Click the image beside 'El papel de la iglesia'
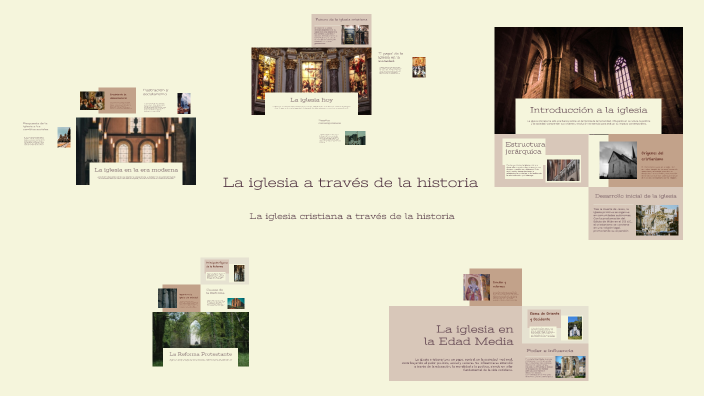The image size is (704, 396). 419,67
